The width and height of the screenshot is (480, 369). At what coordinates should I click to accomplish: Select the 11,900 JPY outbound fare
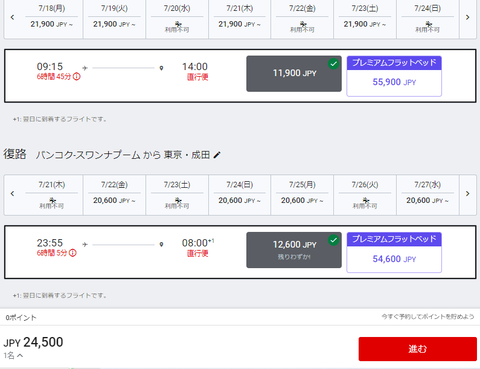click(x=294, y=73)
